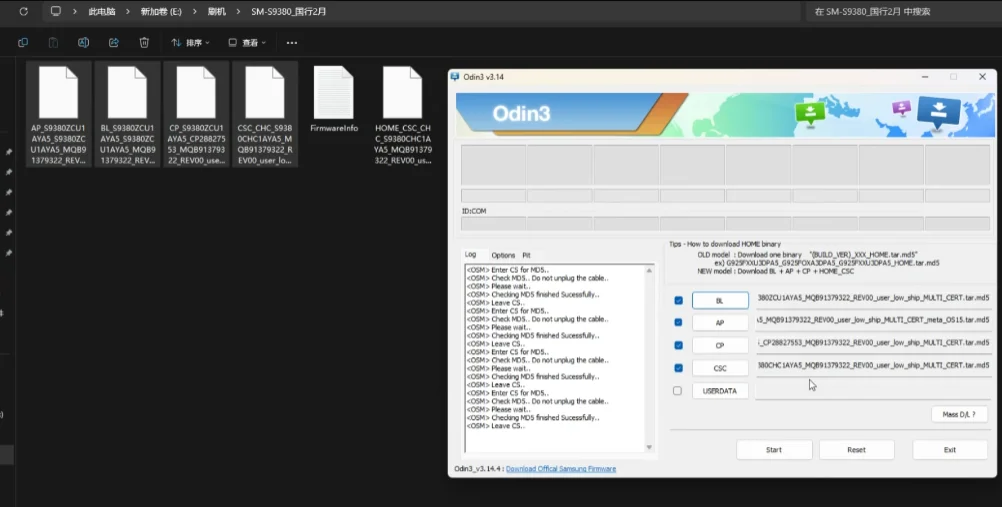Uncheck the CP checkbox in Odin

click(x=679, y=345)
